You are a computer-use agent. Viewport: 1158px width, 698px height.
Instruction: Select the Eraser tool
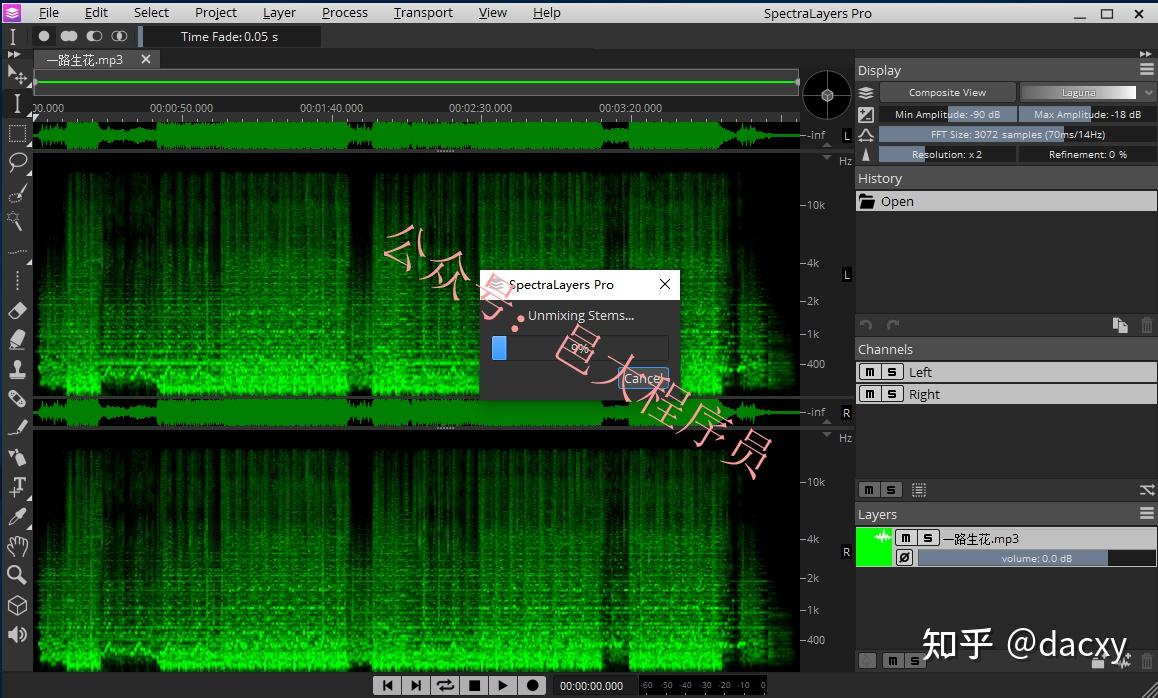(16, 310)
